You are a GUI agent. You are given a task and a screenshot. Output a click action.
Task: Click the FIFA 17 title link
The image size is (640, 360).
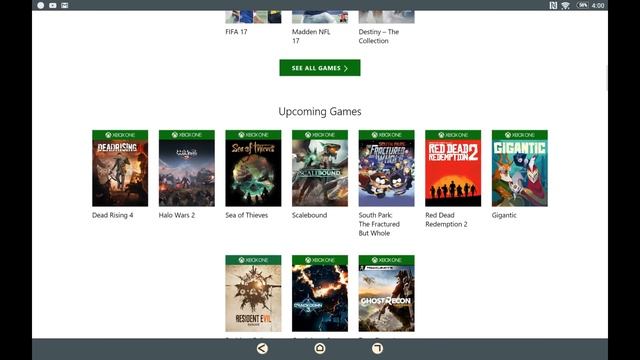(236, 32)
